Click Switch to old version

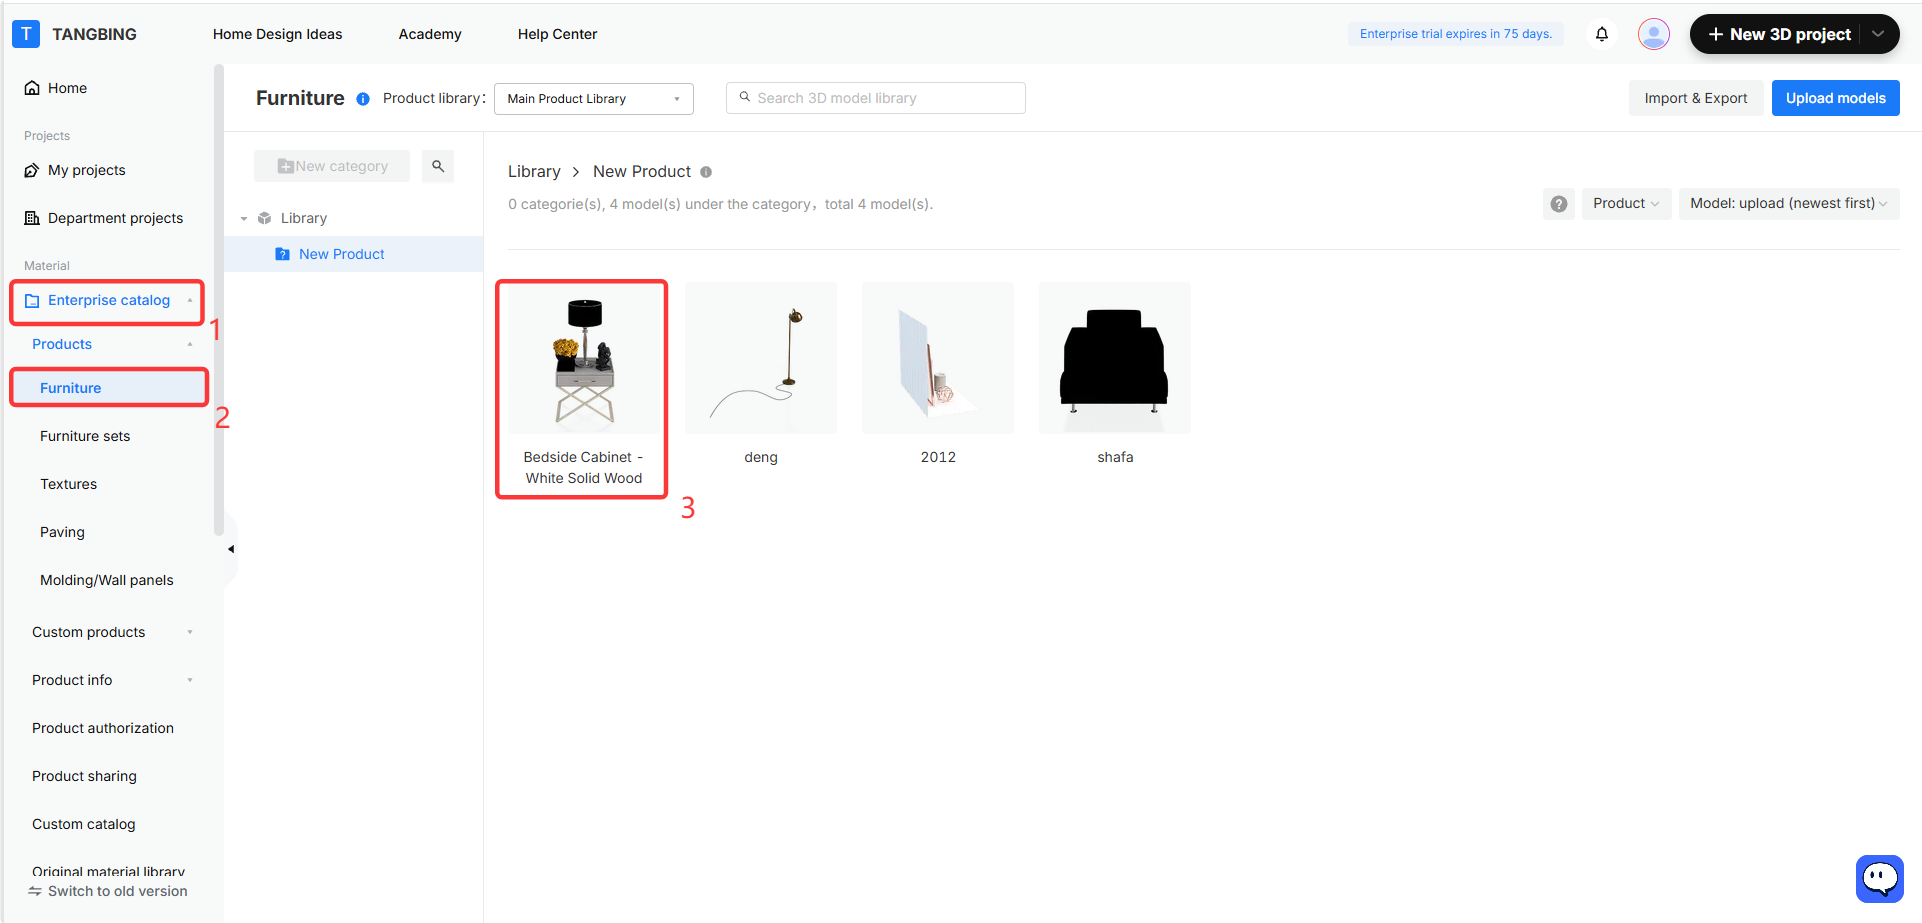[107, 891]
